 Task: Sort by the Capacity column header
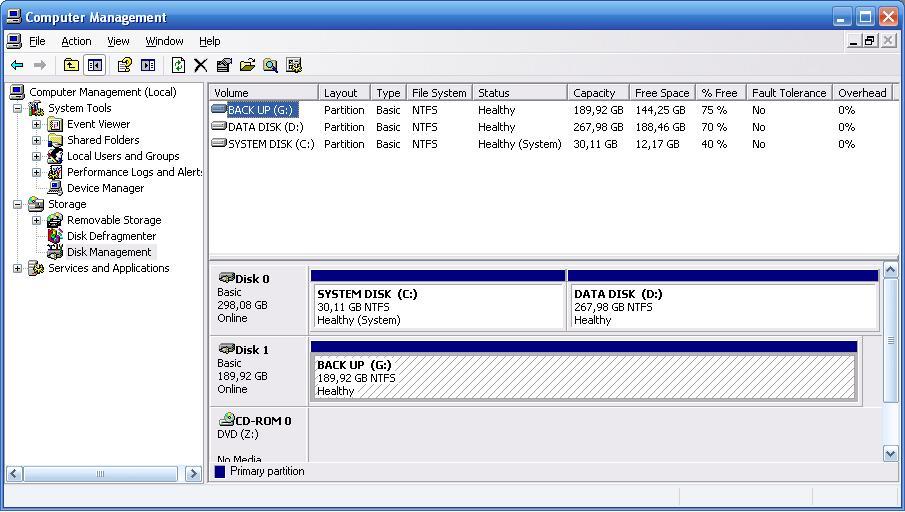coord(598,92)
